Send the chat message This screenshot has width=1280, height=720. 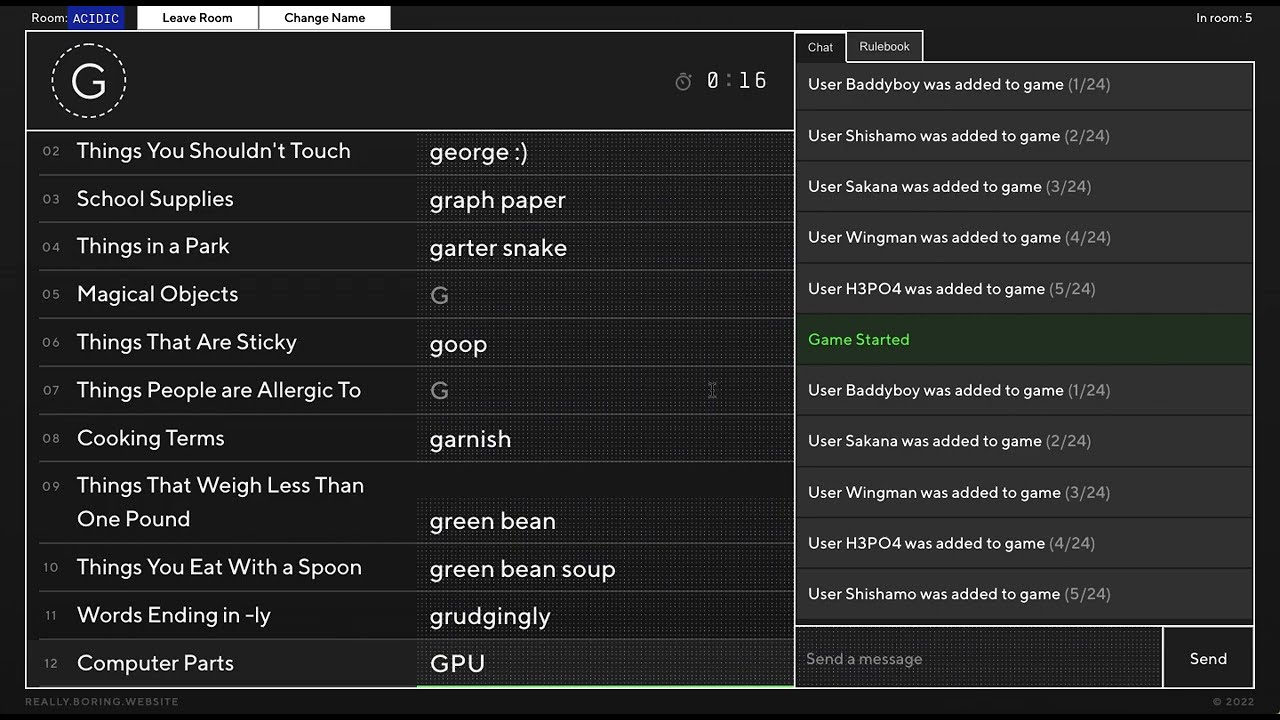click(1207, 658)
